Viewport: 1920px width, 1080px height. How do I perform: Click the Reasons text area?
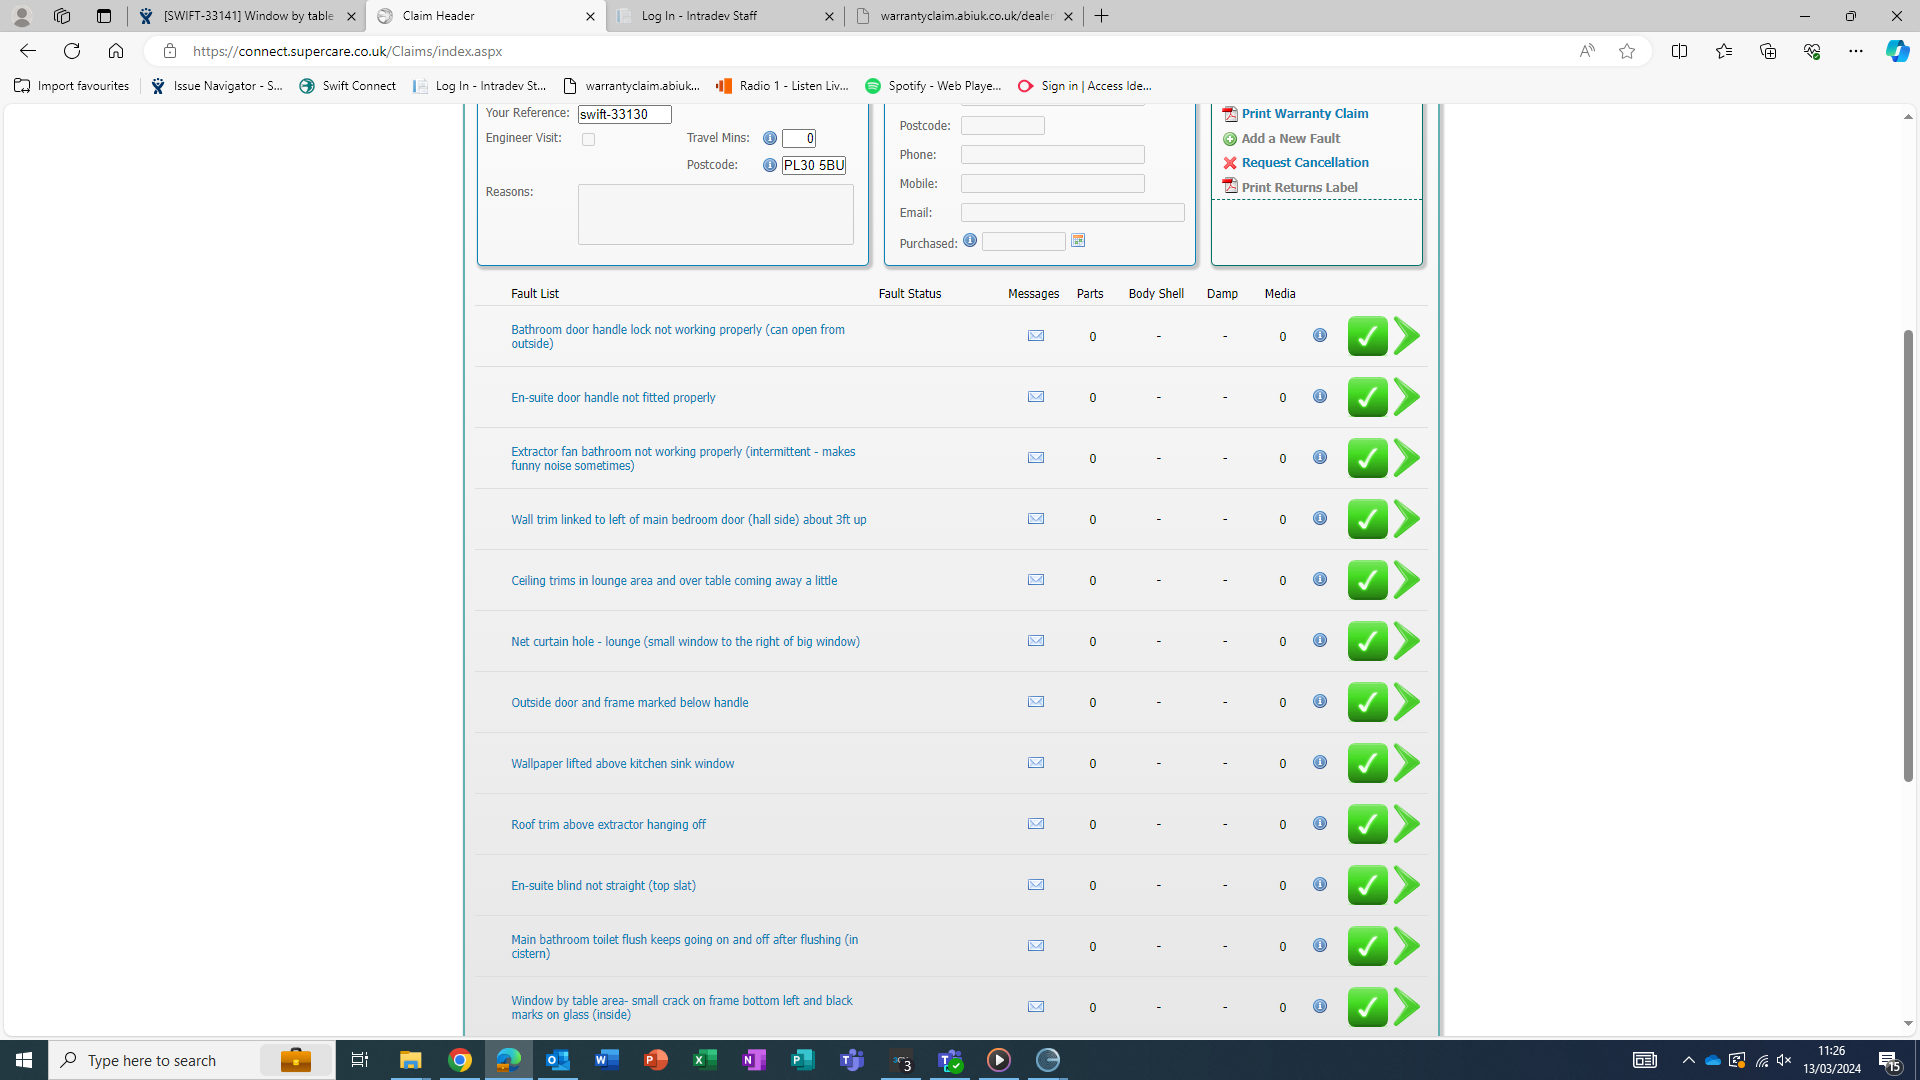click(x=715, y=214)
